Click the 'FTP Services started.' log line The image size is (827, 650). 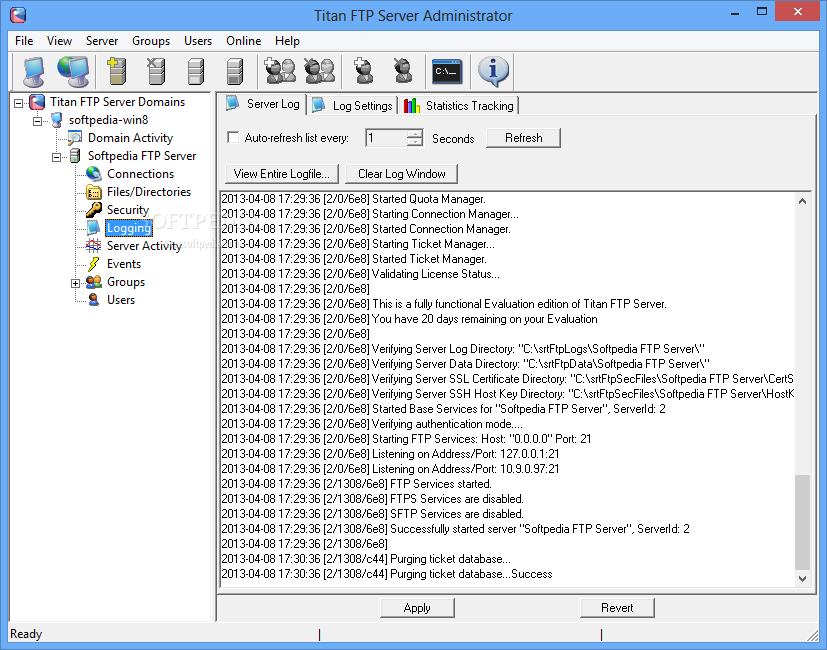click(x=356, y=484)
